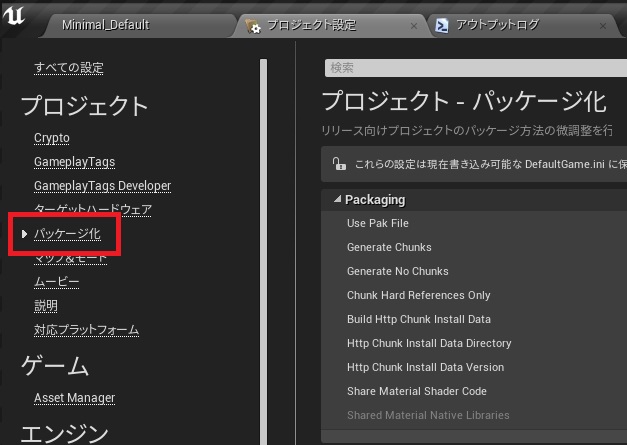Select the パッケージ化 settings category
The image size is (627, 445).
point(67,233)
